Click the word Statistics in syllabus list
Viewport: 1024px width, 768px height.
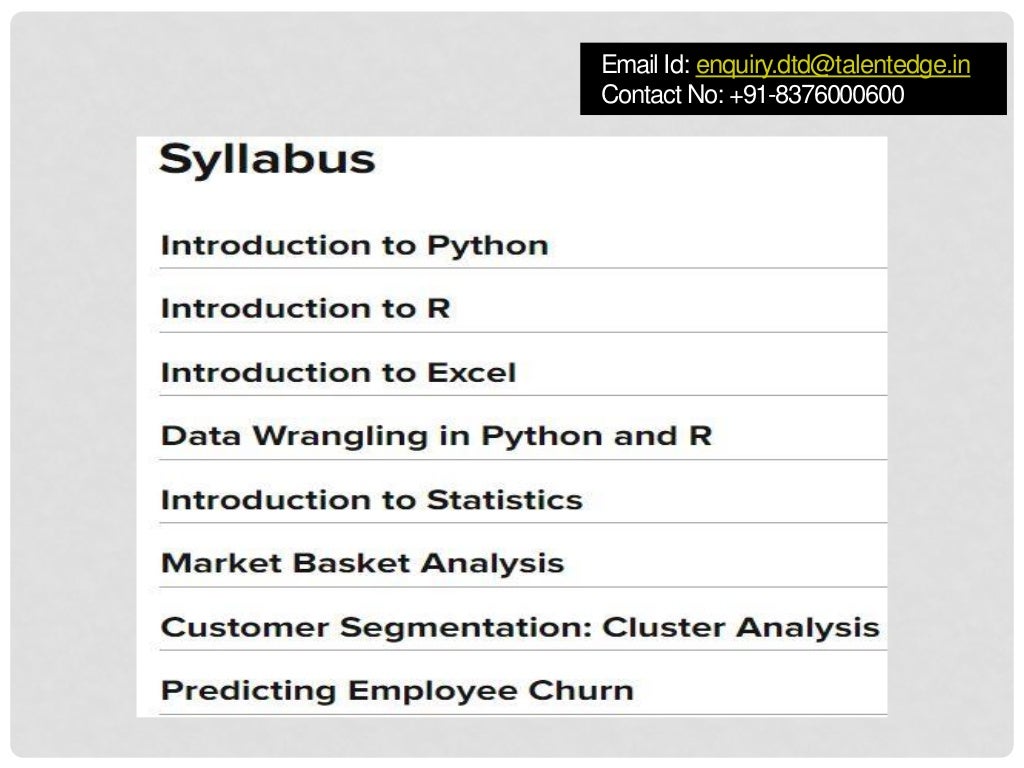[505, 500]
